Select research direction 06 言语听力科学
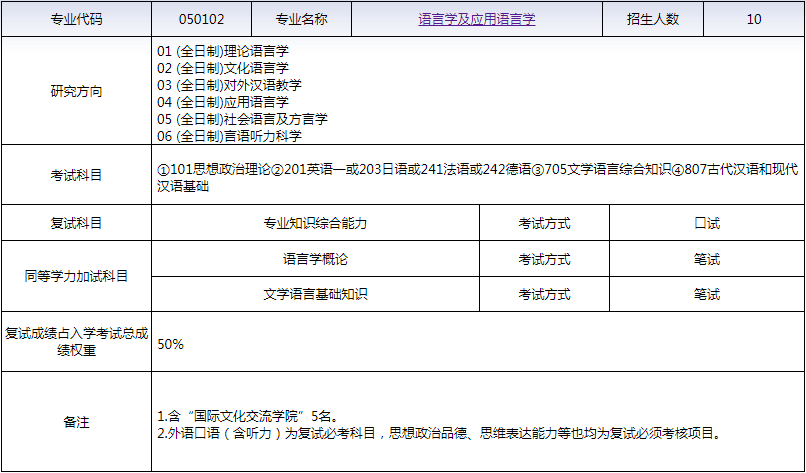The height and width of the screenshot is (473, 806). point(229,136)
